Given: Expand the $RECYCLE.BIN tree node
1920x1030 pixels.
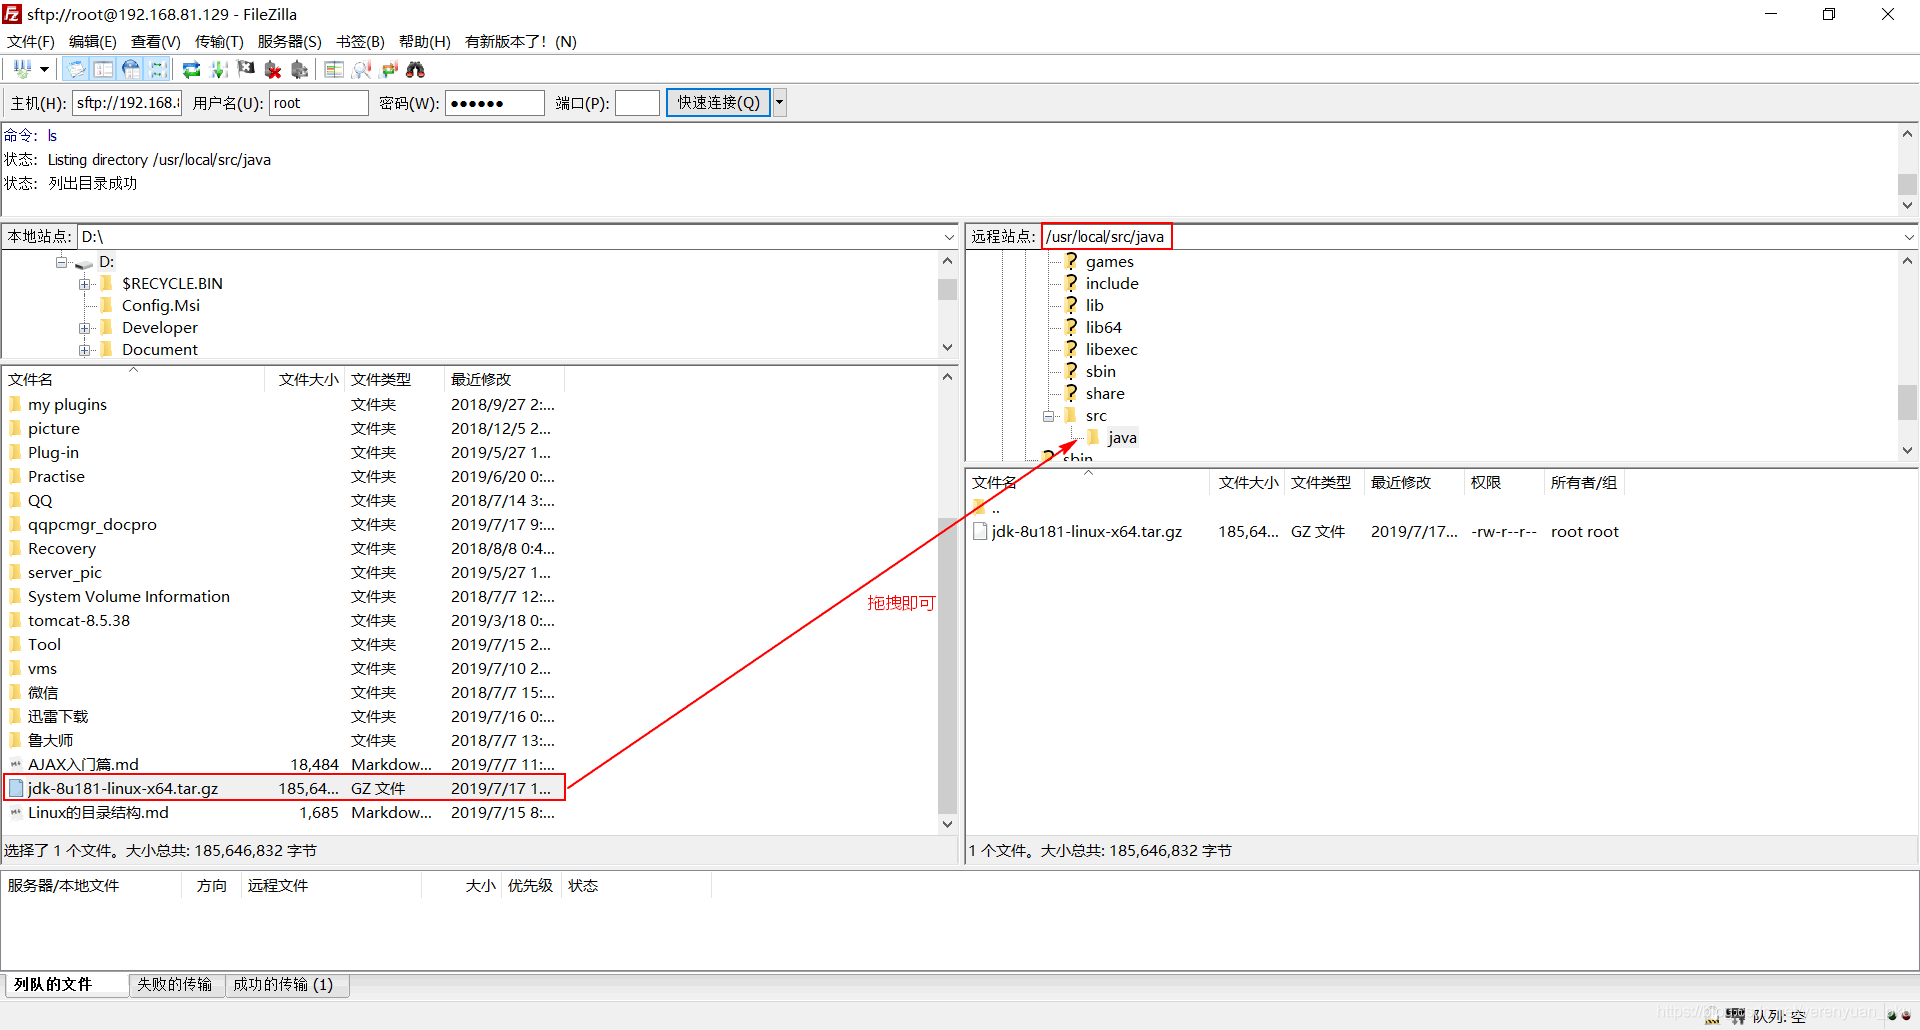Looking at the screenshot, I should click(85, 284).
